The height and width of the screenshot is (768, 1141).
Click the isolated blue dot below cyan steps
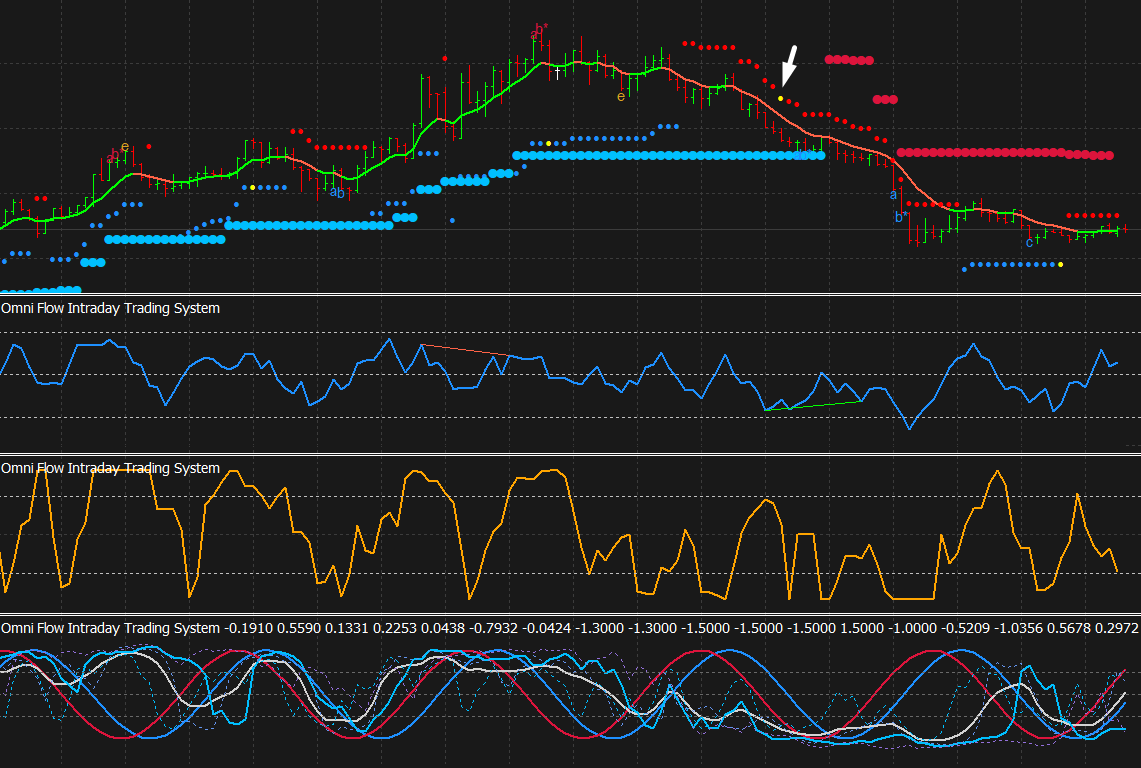(453, 220)
